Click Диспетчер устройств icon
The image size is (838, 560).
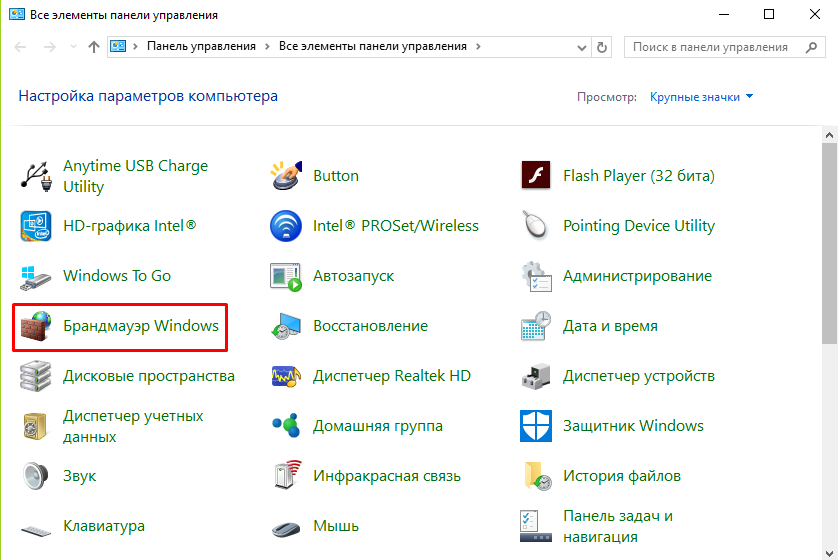pyautogui.click(x=536, y=376)
